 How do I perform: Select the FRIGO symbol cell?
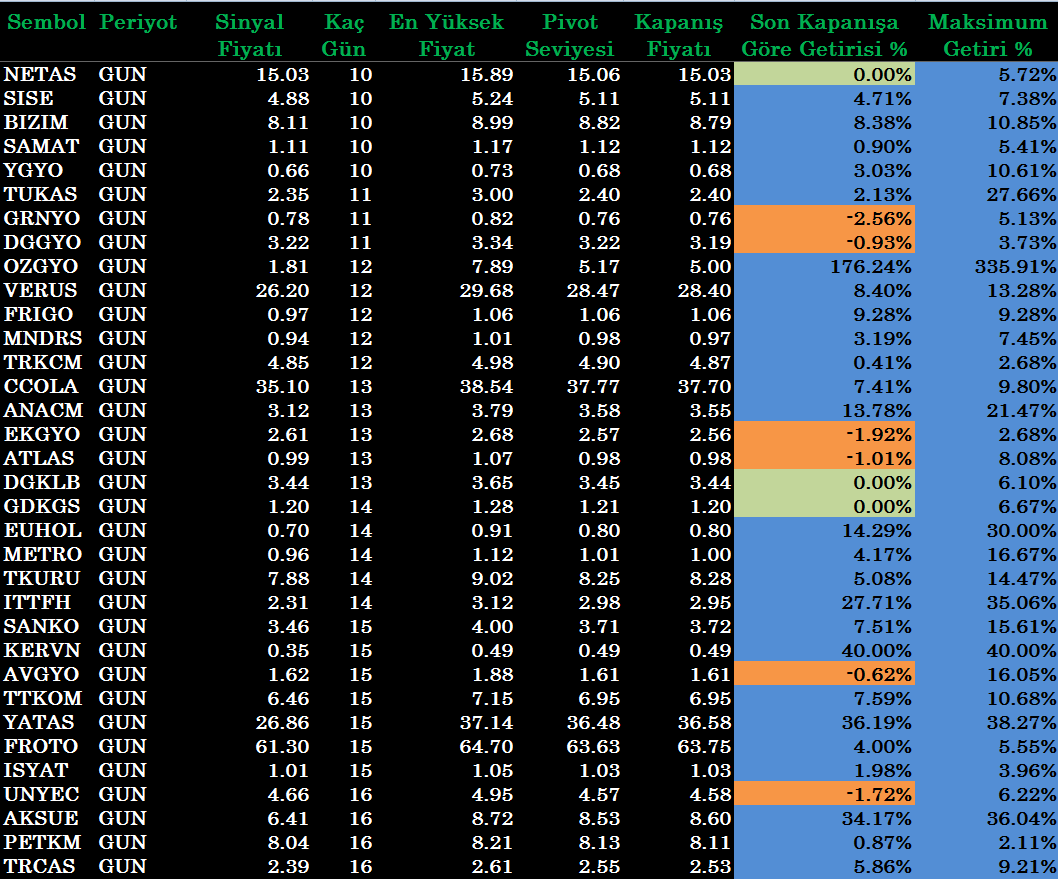click(x=38, y=314)
